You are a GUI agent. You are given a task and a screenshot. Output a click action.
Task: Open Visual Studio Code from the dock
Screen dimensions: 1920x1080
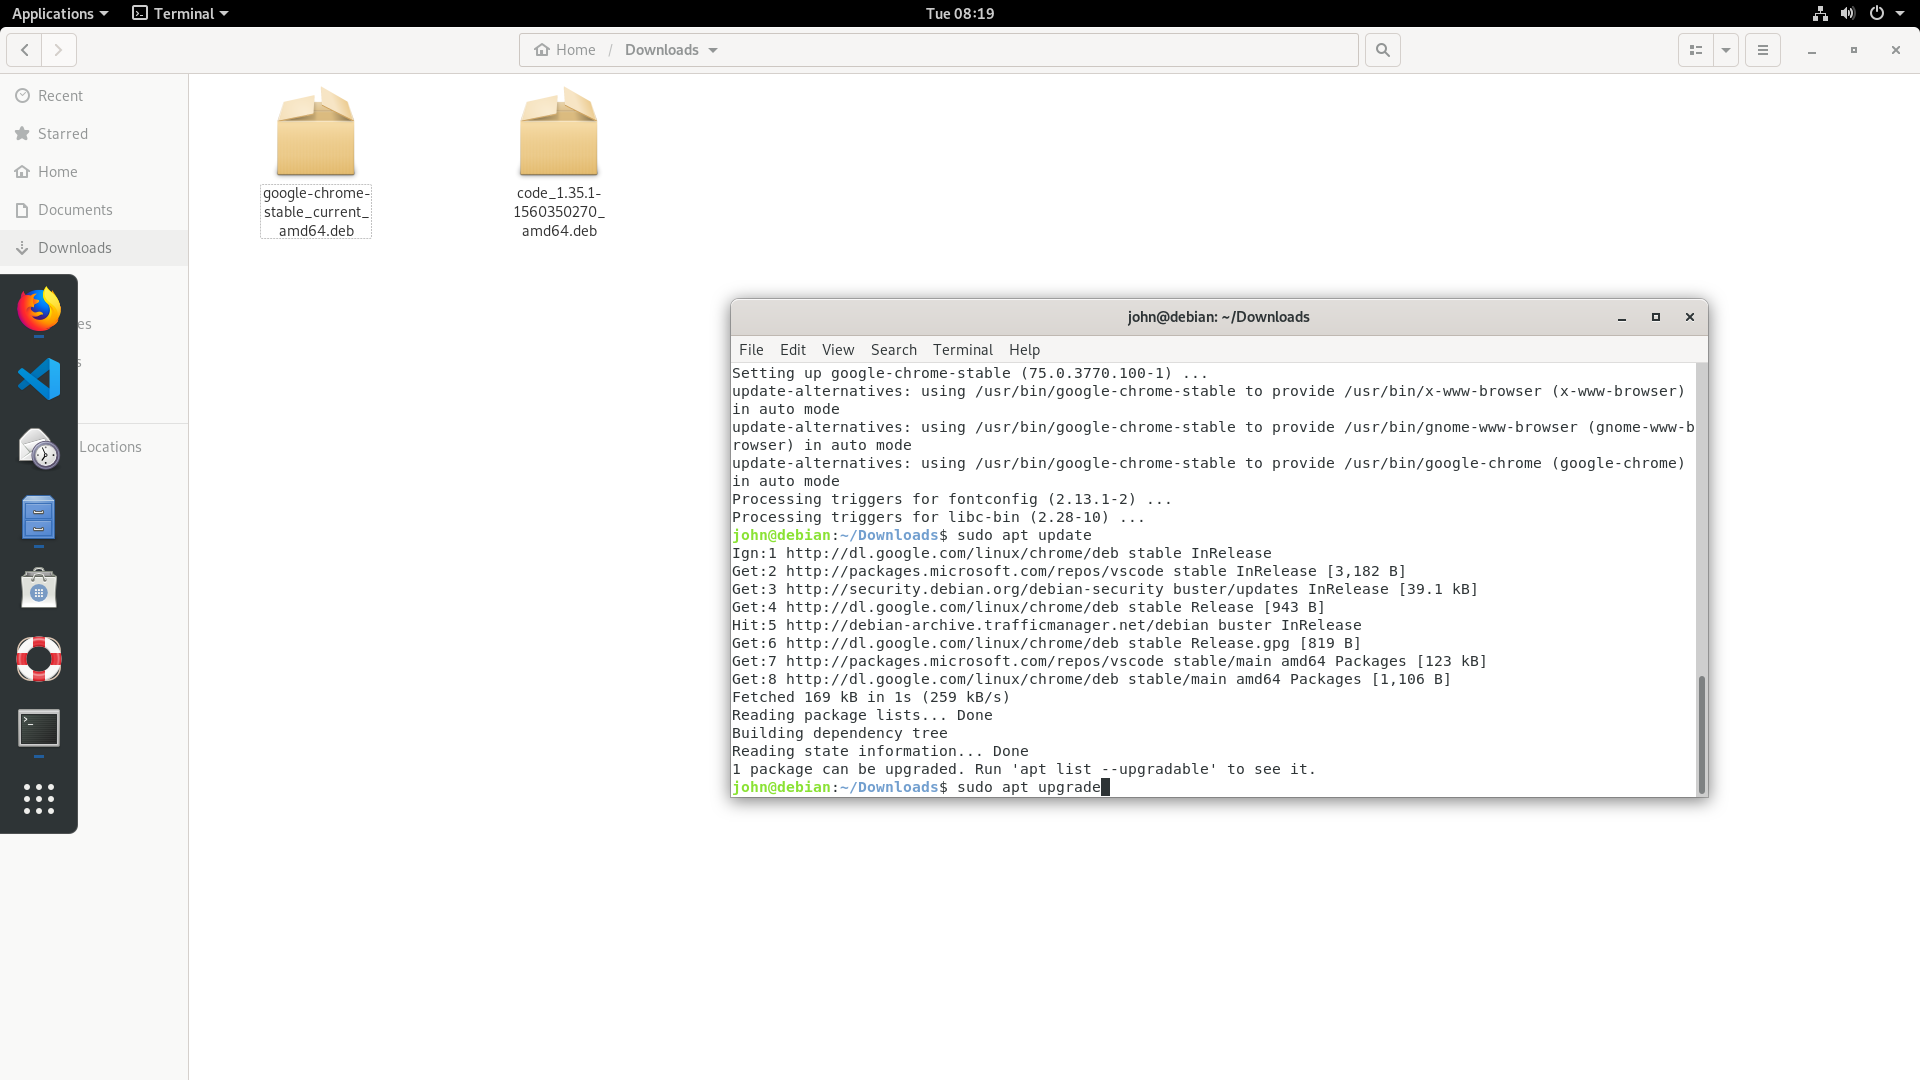tap(39, 379)
